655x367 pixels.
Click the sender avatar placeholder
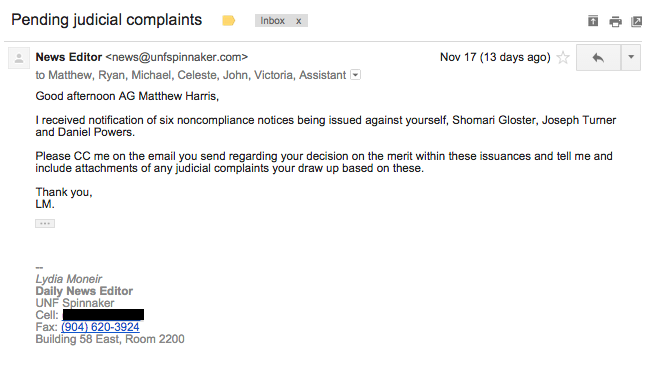[19, 58]
